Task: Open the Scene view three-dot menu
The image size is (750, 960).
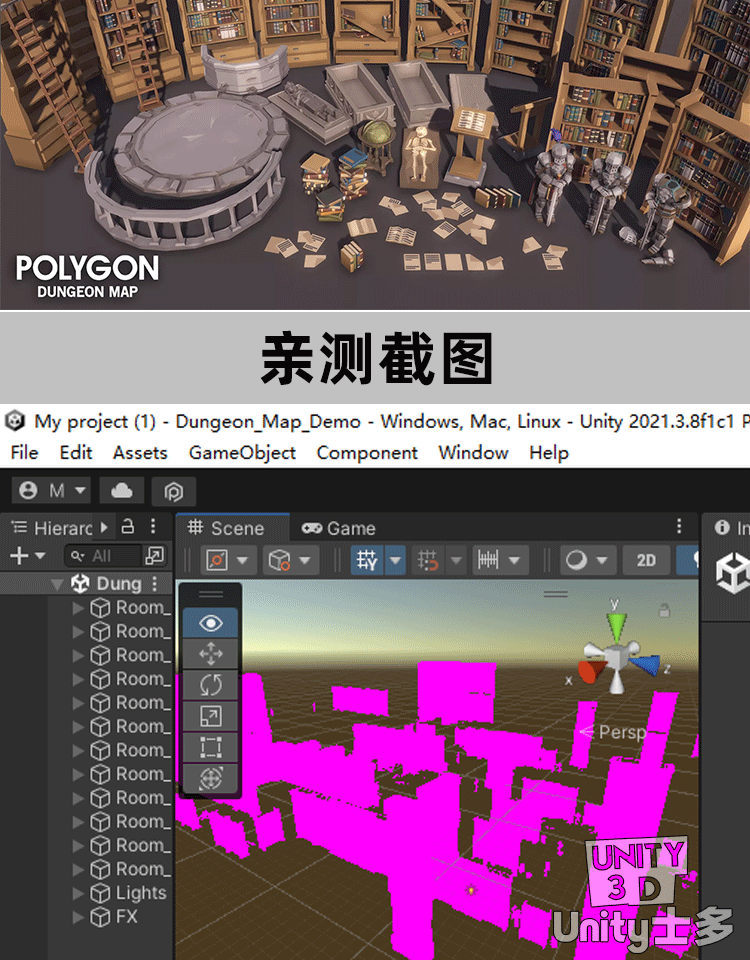Action: [678, 526]
